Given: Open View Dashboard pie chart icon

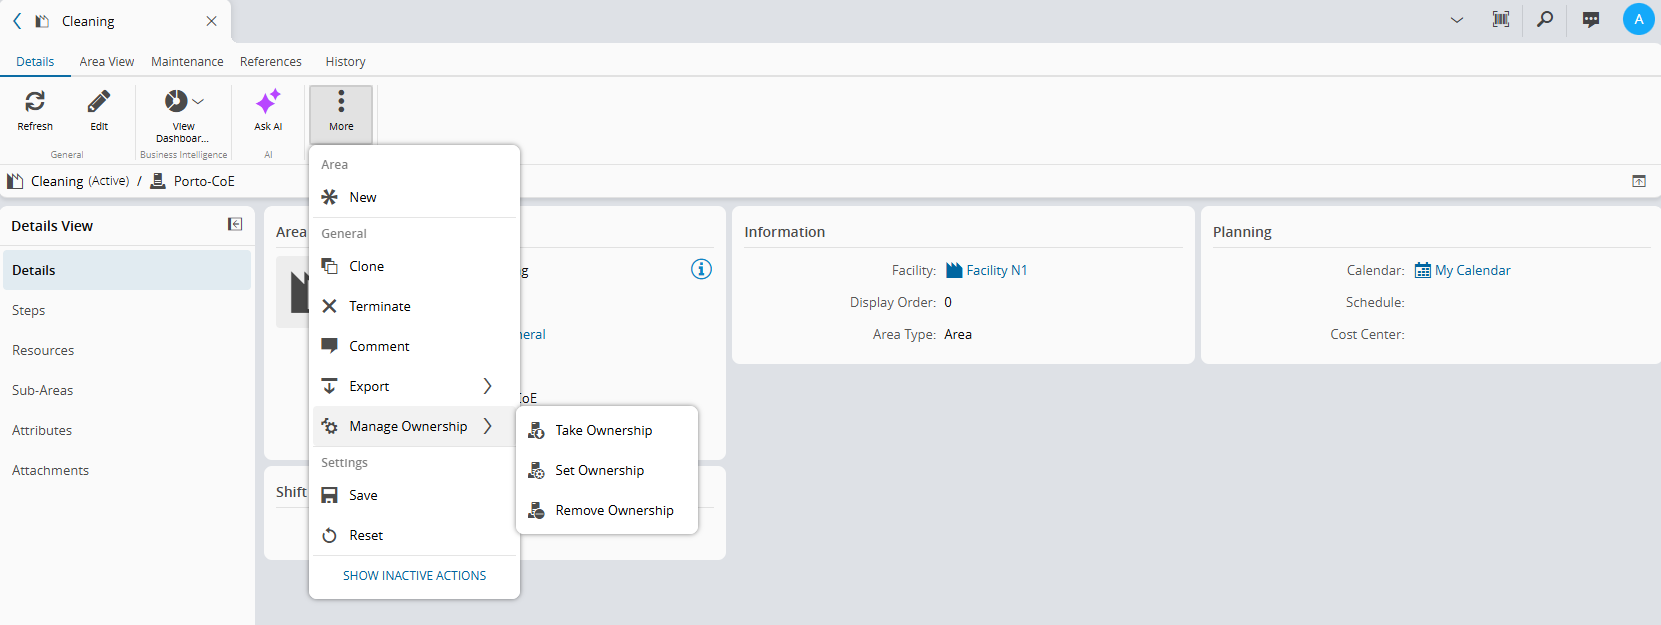Looking at the screenshot, I should click(x=176, y=101).
